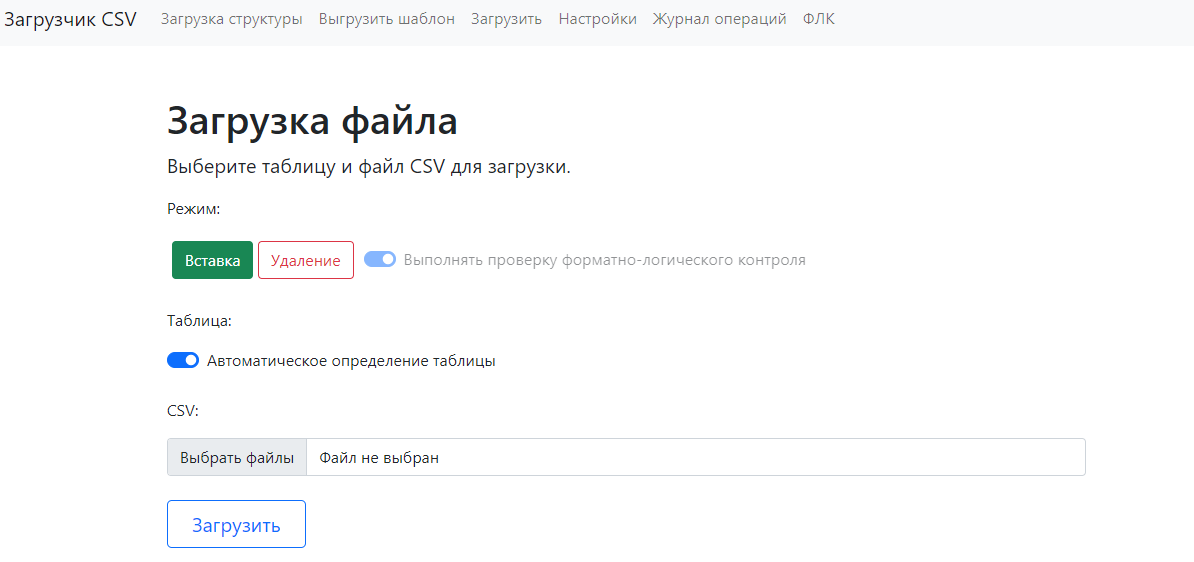
Task: Click the Таблица: section label
Action: [x=199, y=321]
